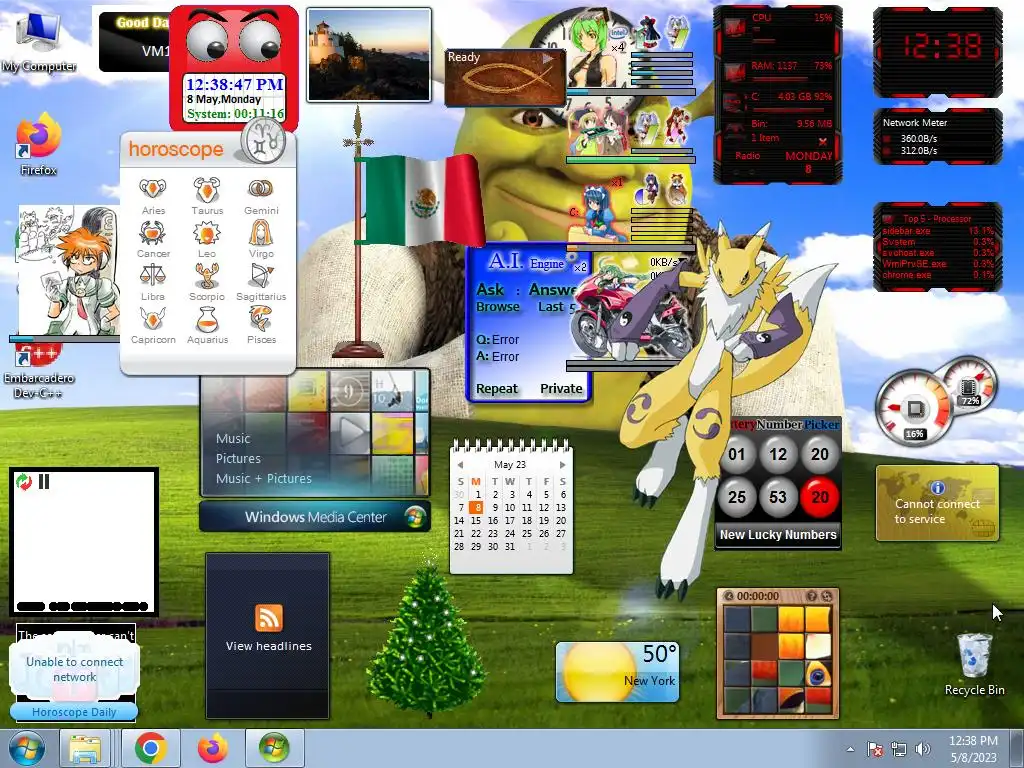The image size is (1024, 768).
Task: Click the CPU meter gauge gadget
Action: coord(915,409)
